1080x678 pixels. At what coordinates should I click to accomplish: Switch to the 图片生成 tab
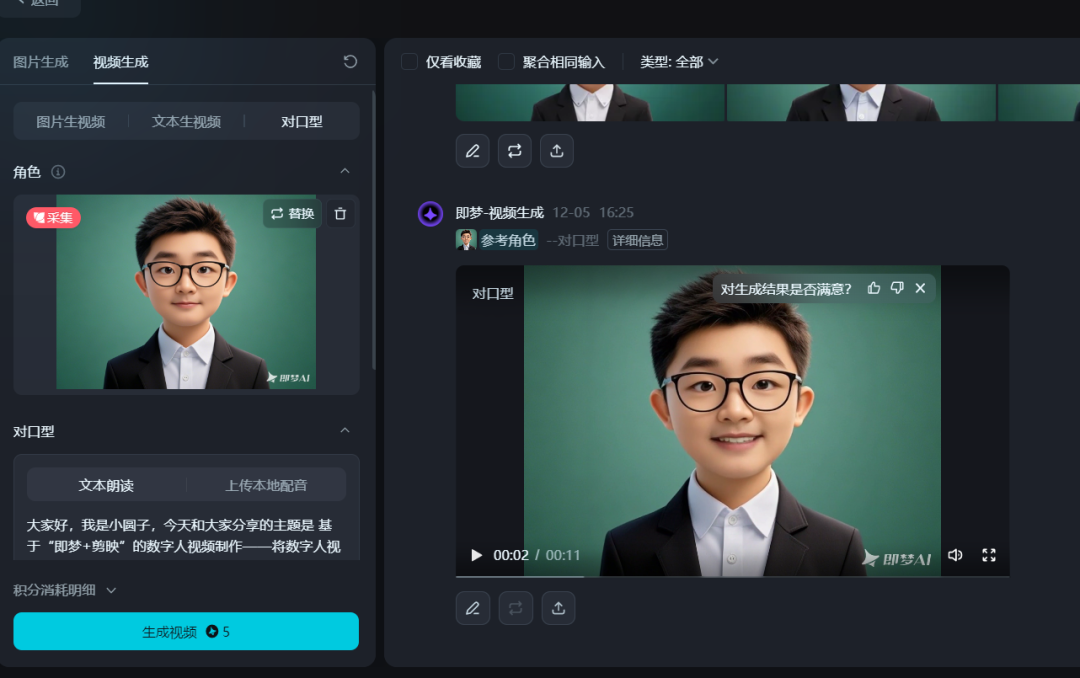[x=41, y=62]
